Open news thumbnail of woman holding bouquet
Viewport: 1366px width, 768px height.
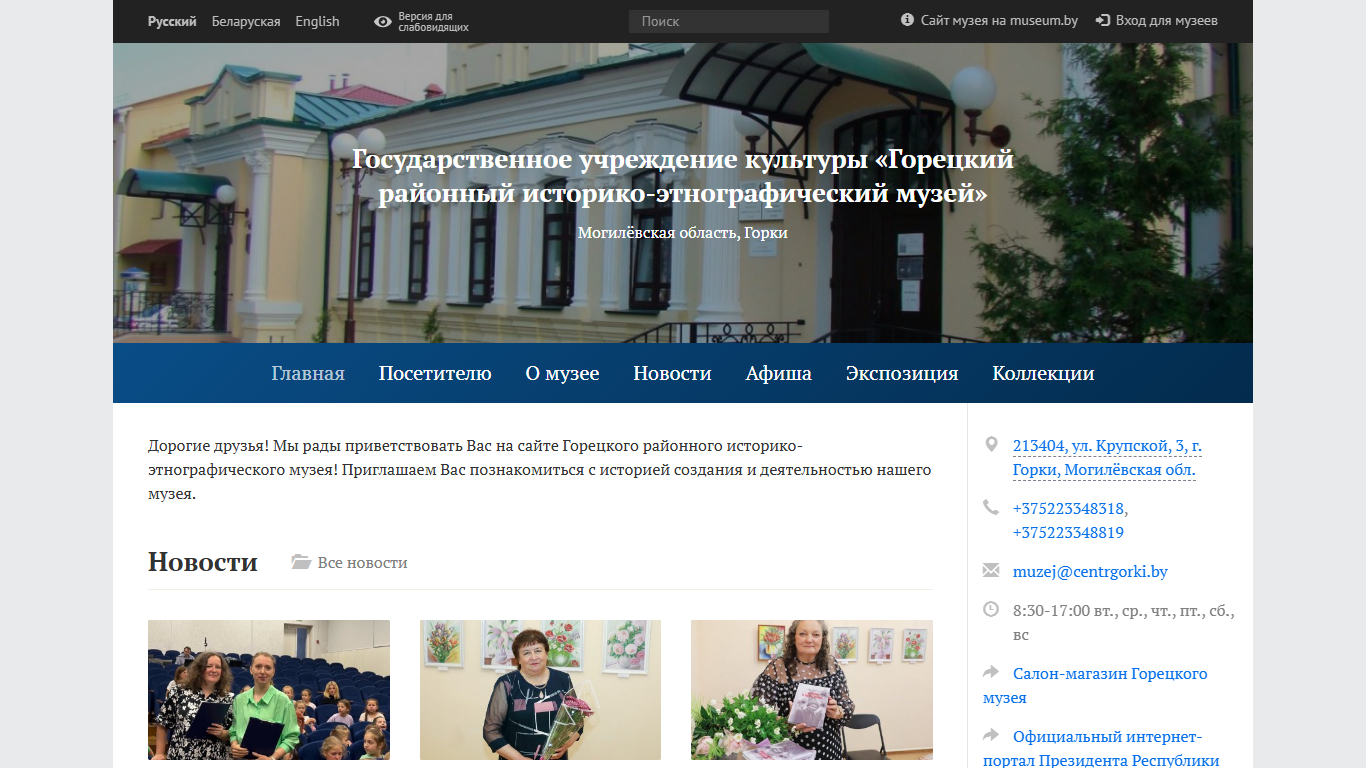click(x=540, y=690)
